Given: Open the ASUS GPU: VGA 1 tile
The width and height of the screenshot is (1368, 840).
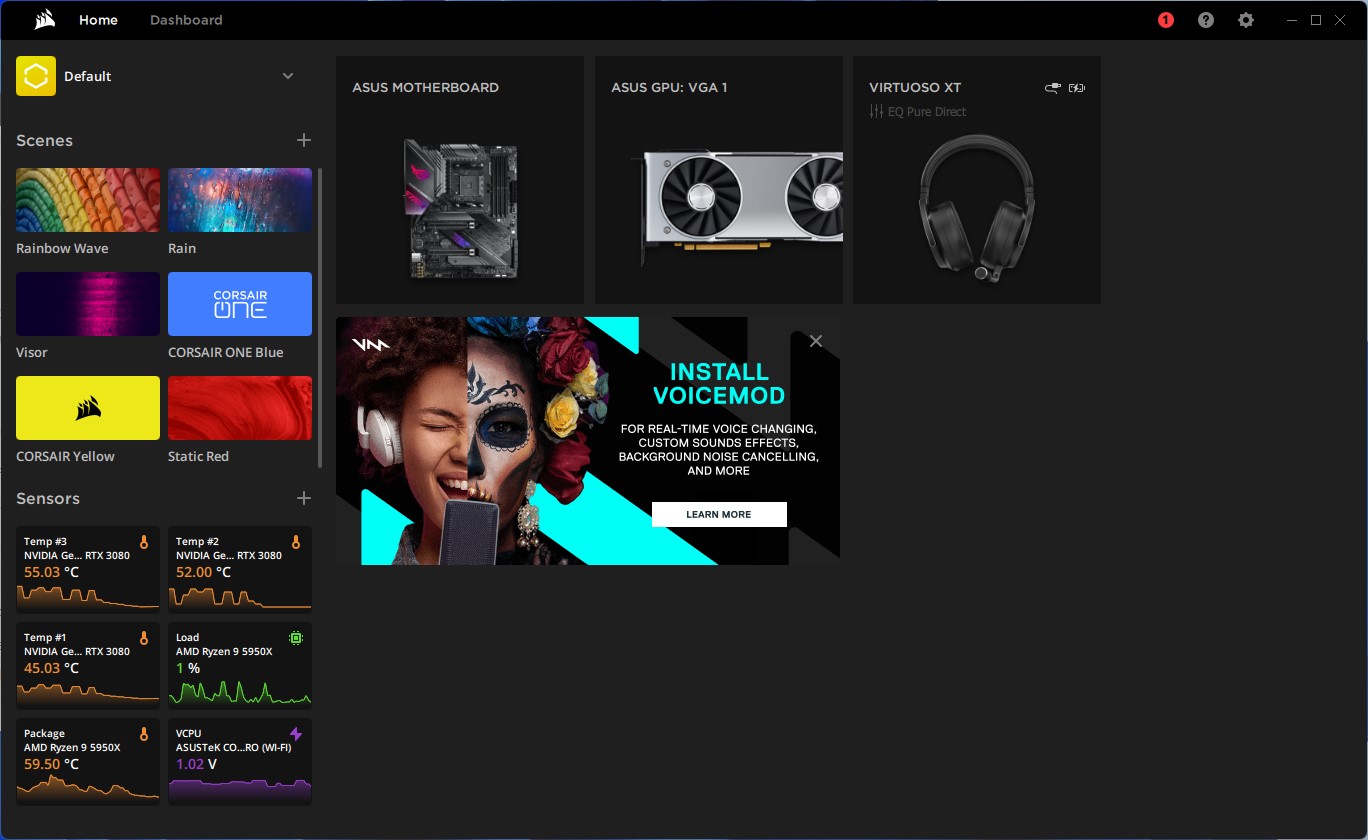Looking at the screenshot, I should [719, 180].
